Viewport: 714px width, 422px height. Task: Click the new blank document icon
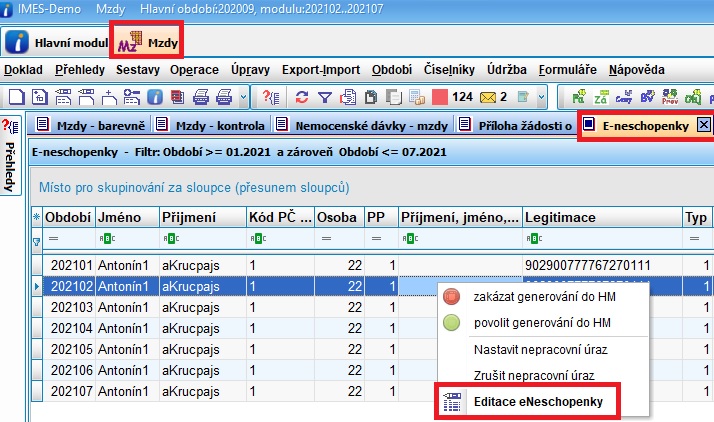tap(15, 97)
